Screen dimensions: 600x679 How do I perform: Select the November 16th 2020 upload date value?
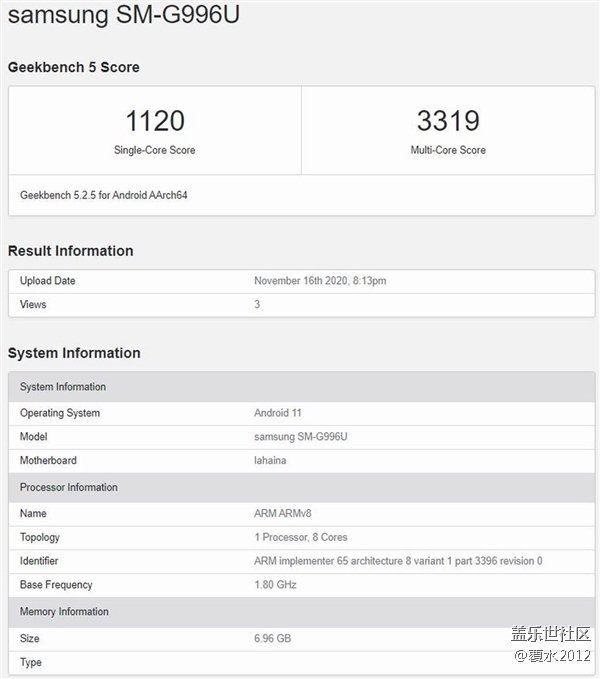click(x=320, y=281)
